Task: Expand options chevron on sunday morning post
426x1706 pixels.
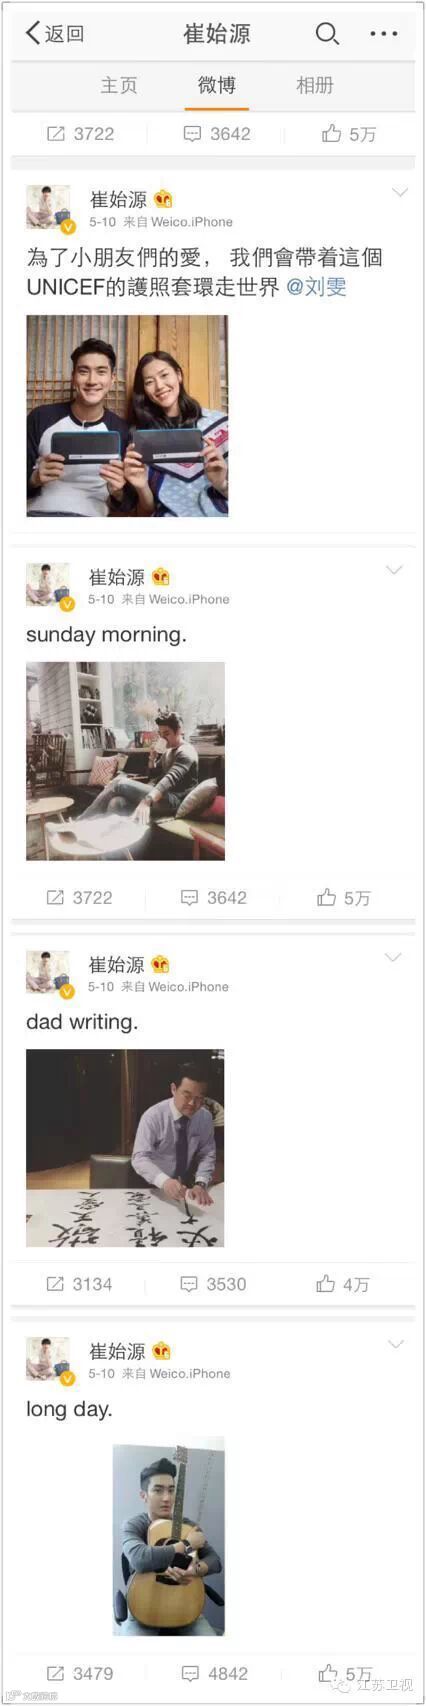Action: pos(394,570)
